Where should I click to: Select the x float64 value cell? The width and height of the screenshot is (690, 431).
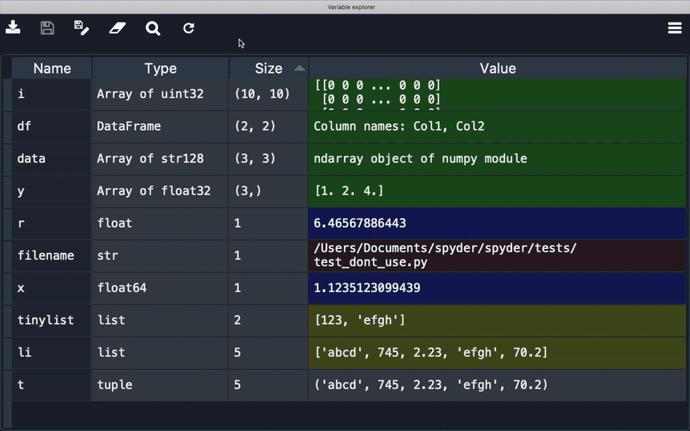point(497,288)
